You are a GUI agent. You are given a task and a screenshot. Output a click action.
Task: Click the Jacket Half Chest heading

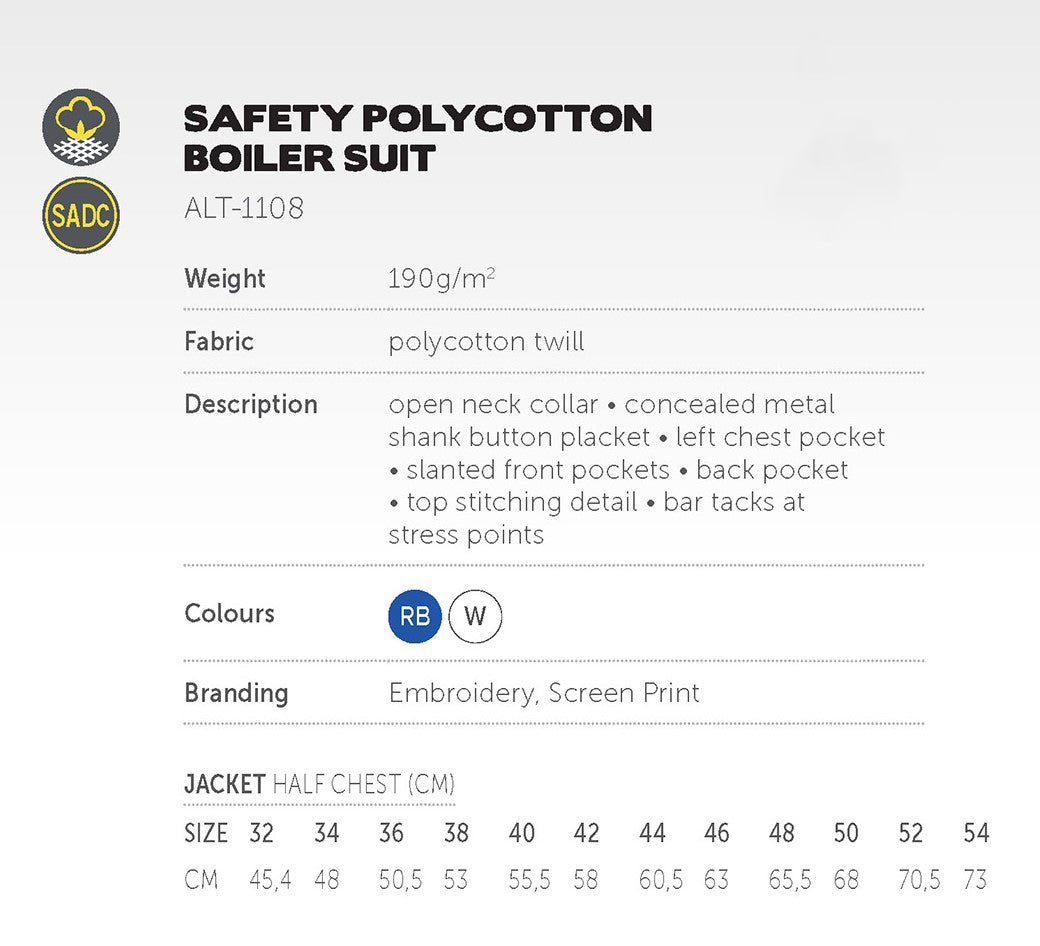pyautogui.click(x=319, y=784)
